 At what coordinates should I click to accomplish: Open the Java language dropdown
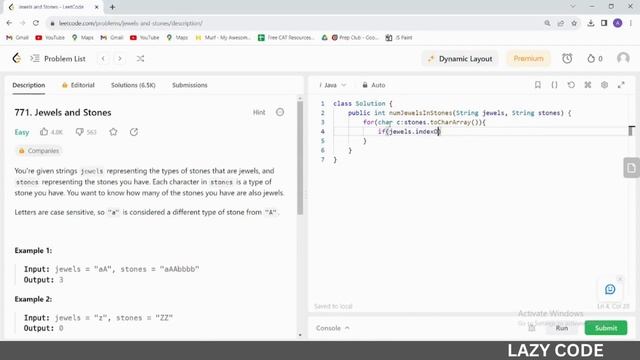[x=332, y=85]
